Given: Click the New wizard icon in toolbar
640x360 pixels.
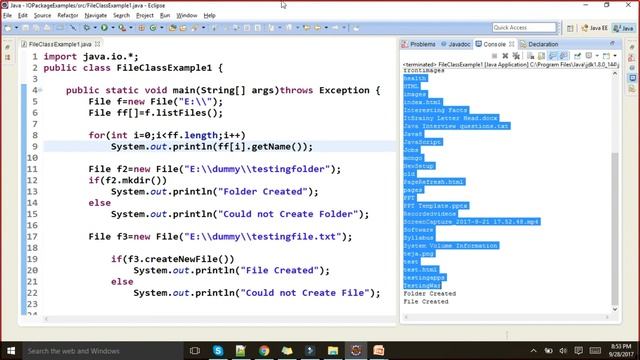Looking at the screenshot, I should click(8, 28).
